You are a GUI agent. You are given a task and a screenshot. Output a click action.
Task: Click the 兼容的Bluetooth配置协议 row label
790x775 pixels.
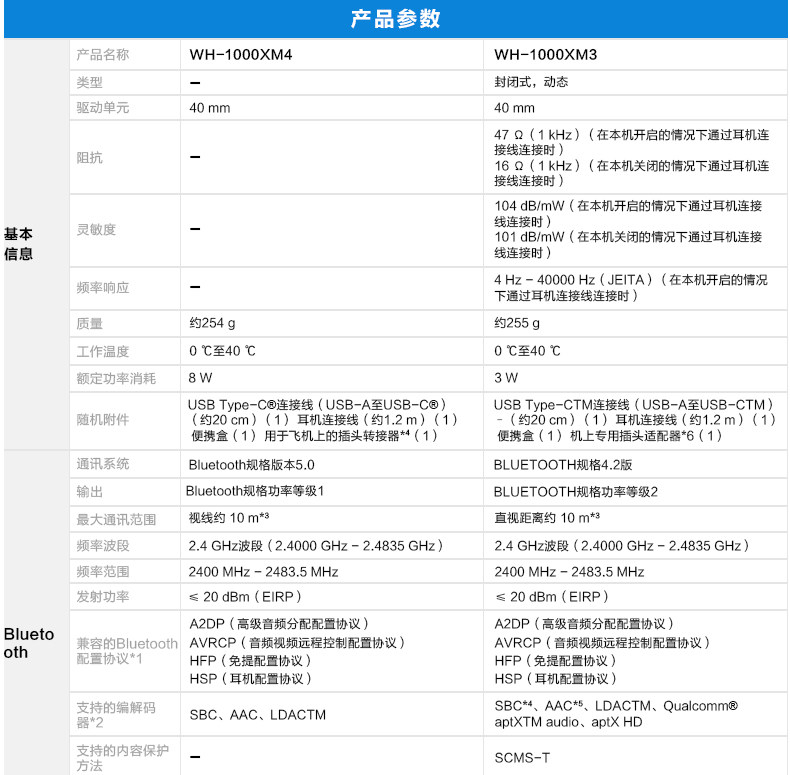127,651
